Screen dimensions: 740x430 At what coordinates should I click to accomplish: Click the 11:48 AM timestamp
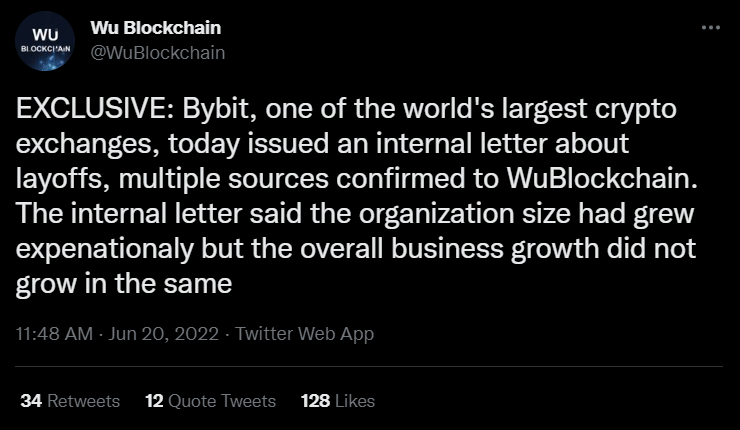pyautogui.click(x=54, y=334)
